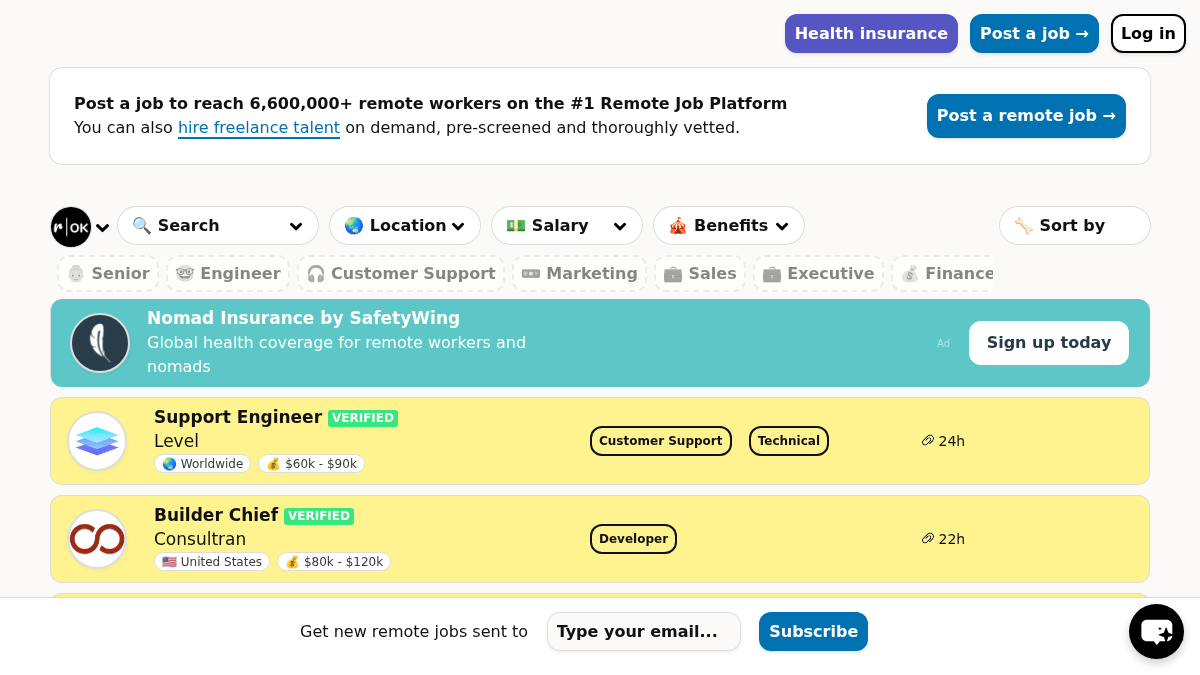
Task: Select the Marketing tag filter
Action: [580, 274]
